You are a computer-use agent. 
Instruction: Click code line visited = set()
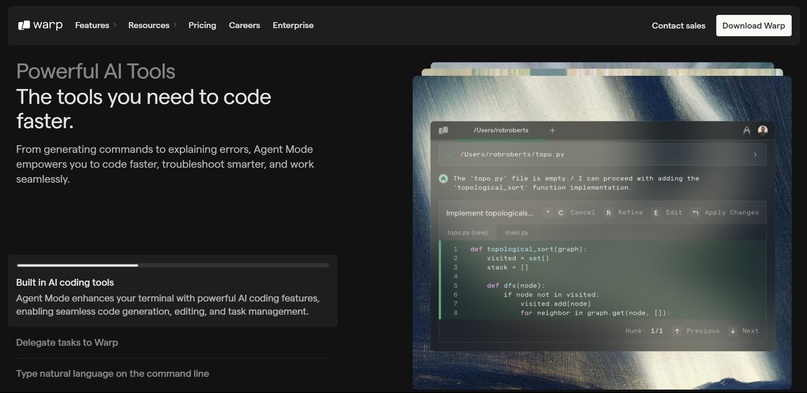click(518, 258)
